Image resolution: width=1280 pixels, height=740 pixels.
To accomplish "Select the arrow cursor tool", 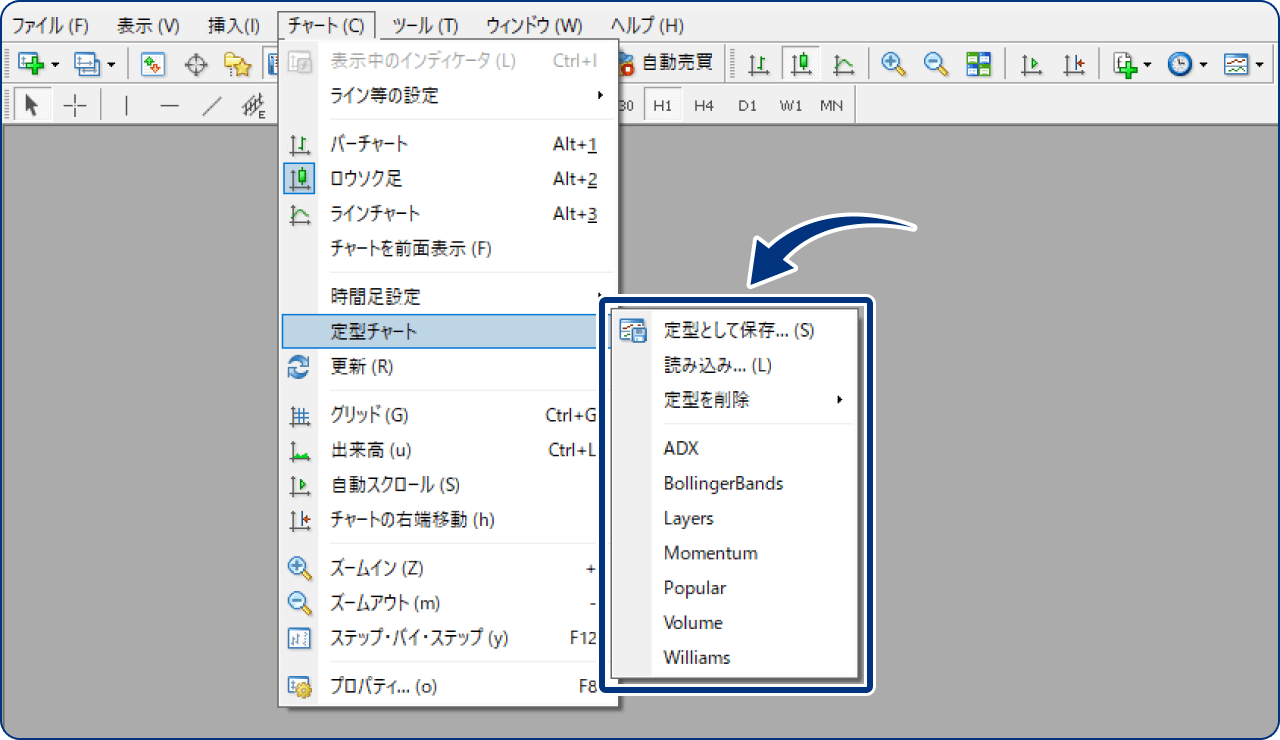I will (x=31, y=106).
